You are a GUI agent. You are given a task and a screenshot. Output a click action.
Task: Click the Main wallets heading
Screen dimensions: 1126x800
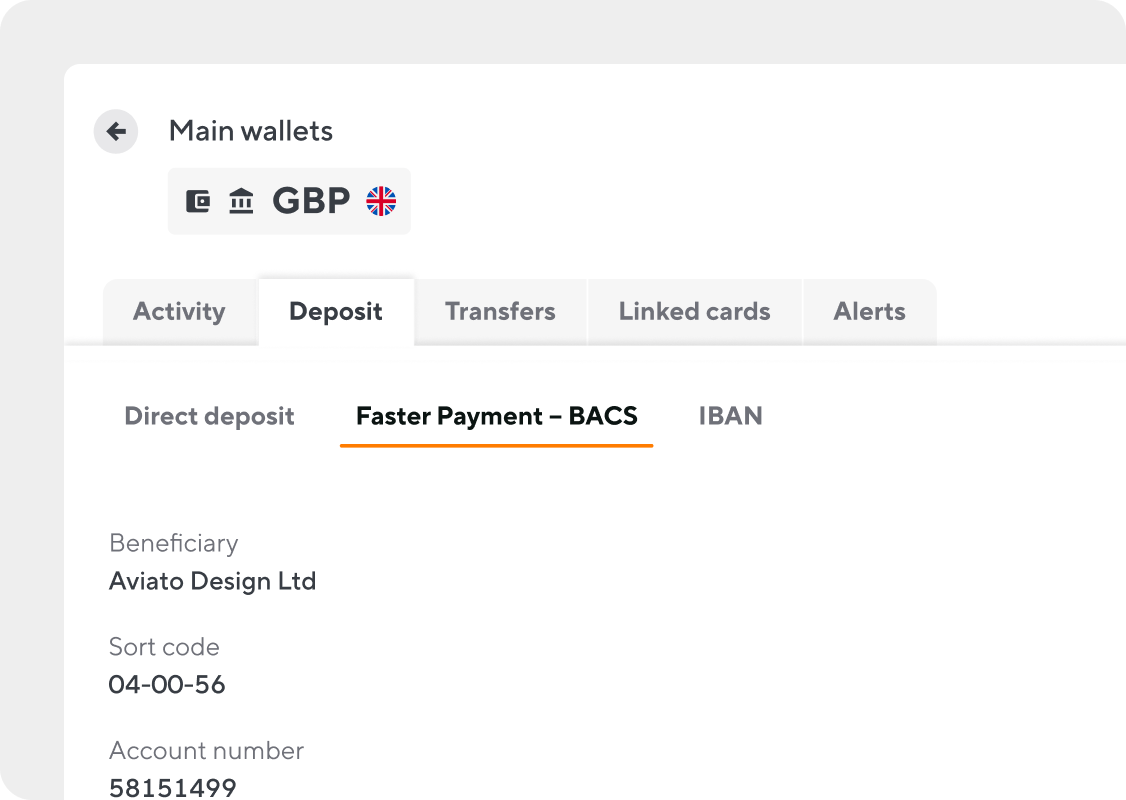(x=252, y=131)
